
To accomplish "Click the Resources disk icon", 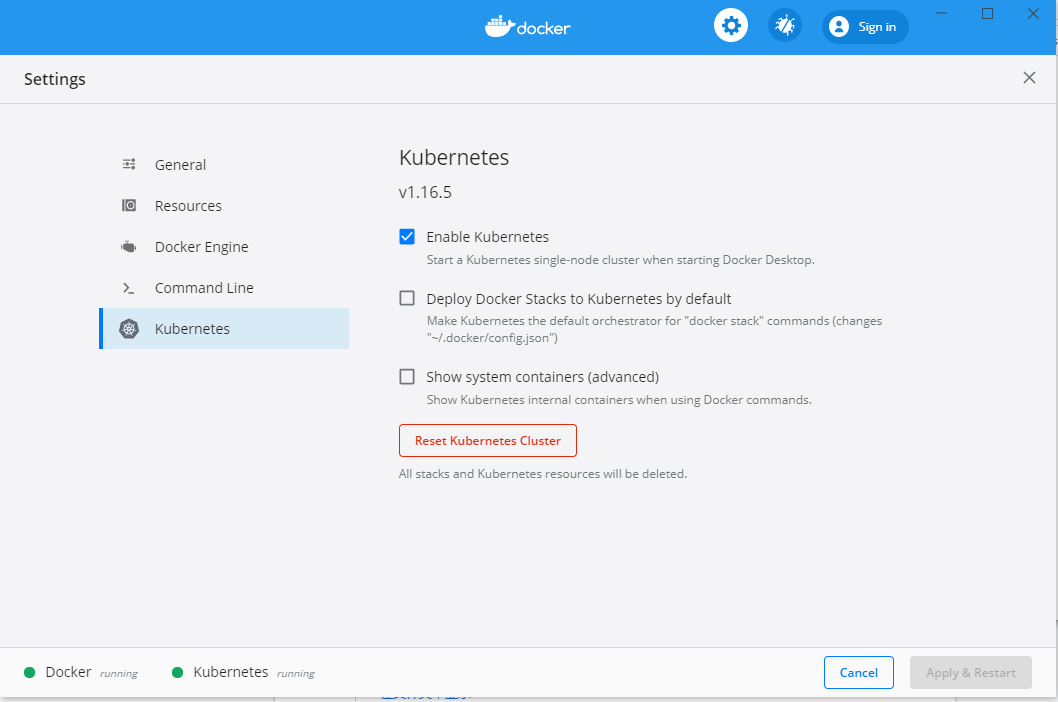I will coord(129,206).
